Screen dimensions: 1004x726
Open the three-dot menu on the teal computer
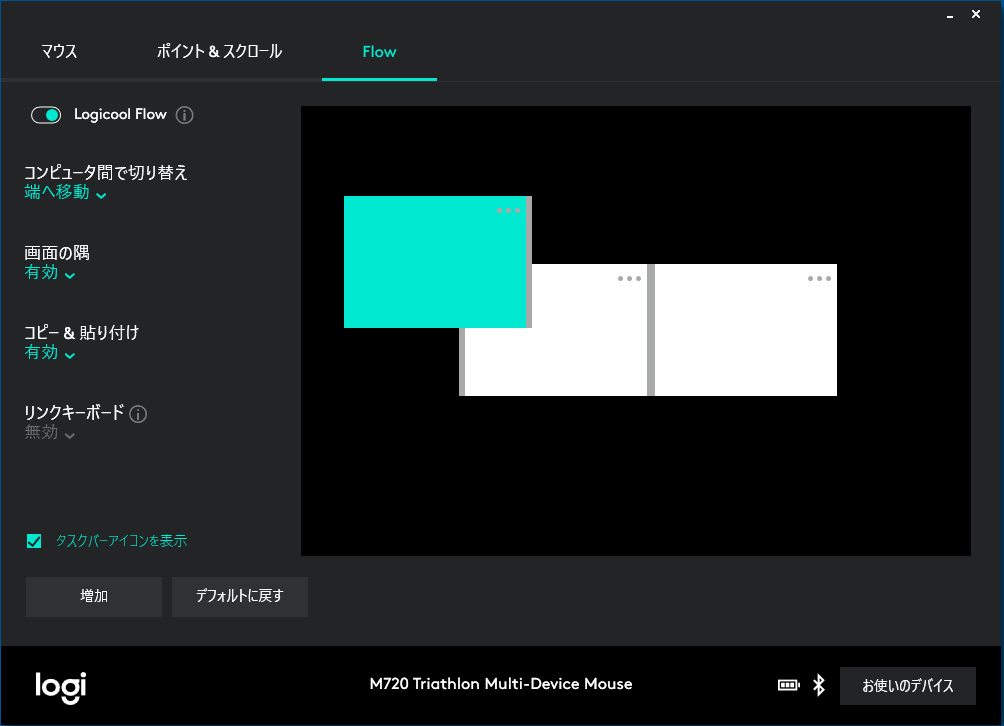508,211
